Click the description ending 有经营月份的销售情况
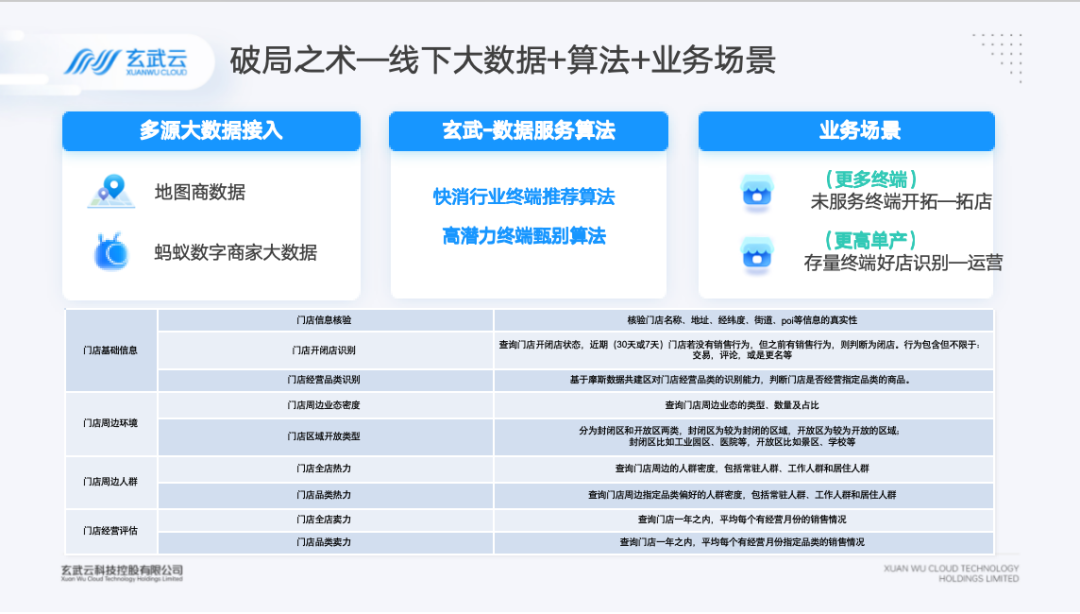 (742, 520)
